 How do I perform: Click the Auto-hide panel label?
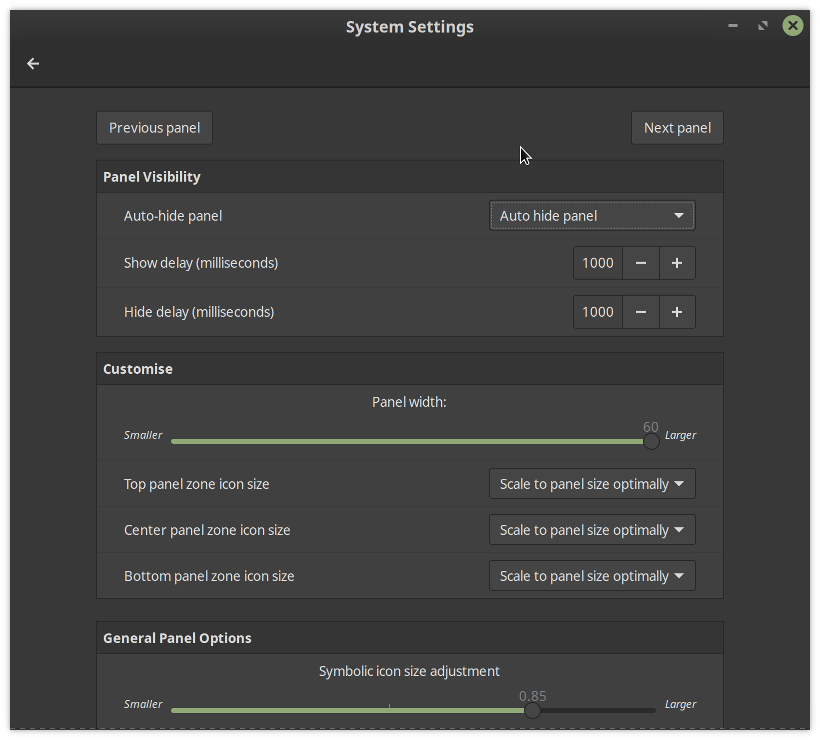tap(173, 216)
